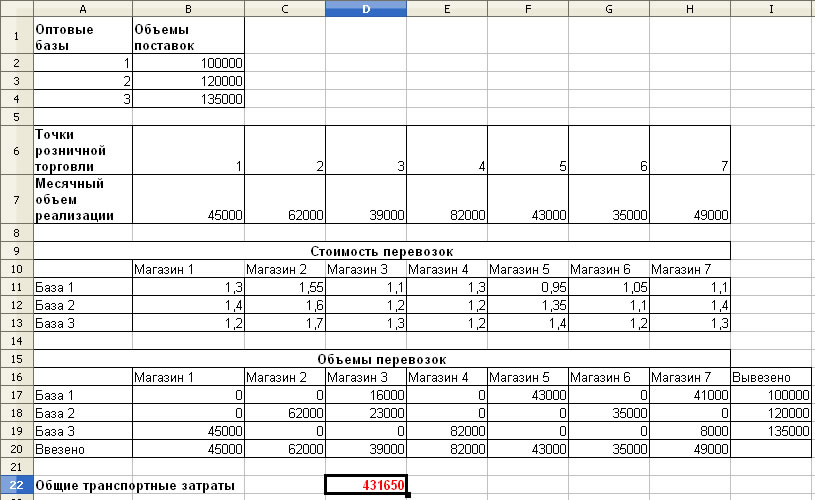Select supply volume cell 100000 in row 2
This screenshot has width=815, height=500.
pyautogui.click(x=188, y=63)
